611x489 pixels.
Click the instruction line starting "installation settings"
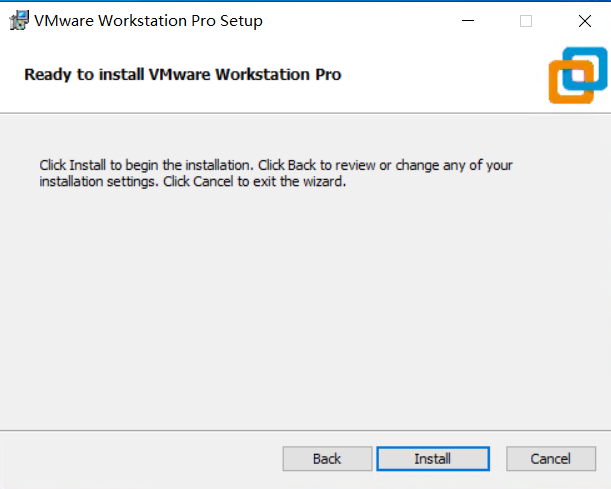point(192,182)
